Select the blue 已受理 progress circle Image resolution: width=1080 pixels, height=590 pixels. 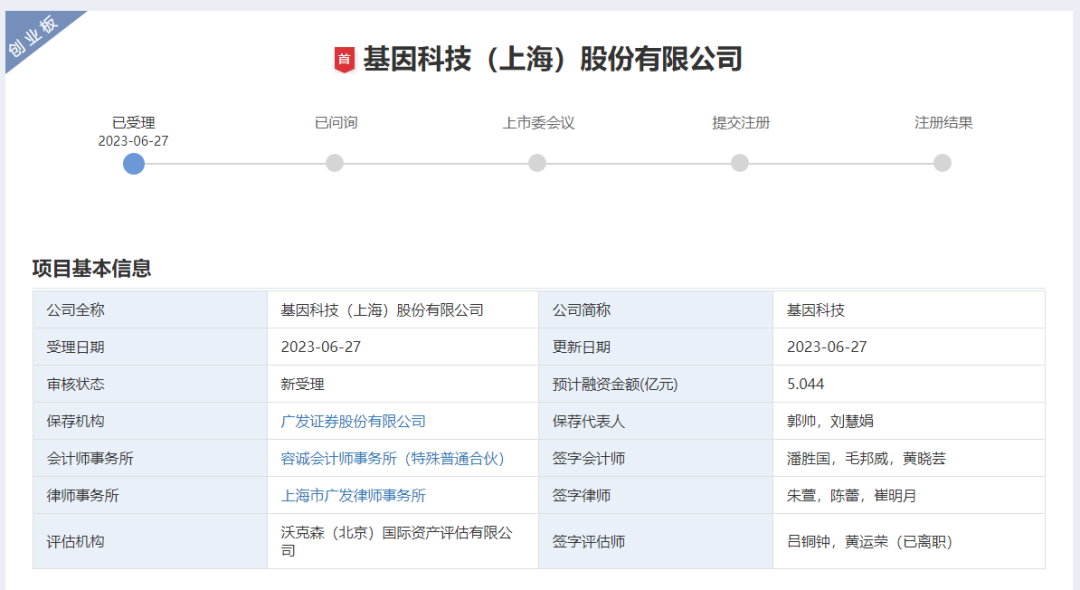[x=134, y=163]
